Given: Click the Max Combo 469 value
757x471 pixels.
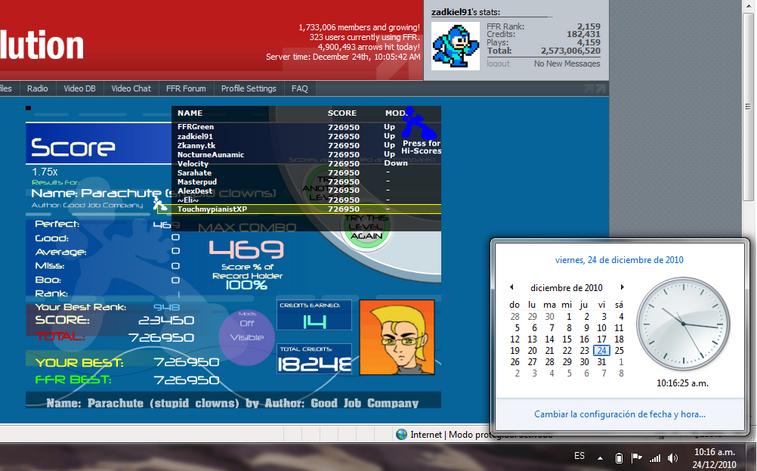Looking at the screenshot, I should tap(247, 249).
